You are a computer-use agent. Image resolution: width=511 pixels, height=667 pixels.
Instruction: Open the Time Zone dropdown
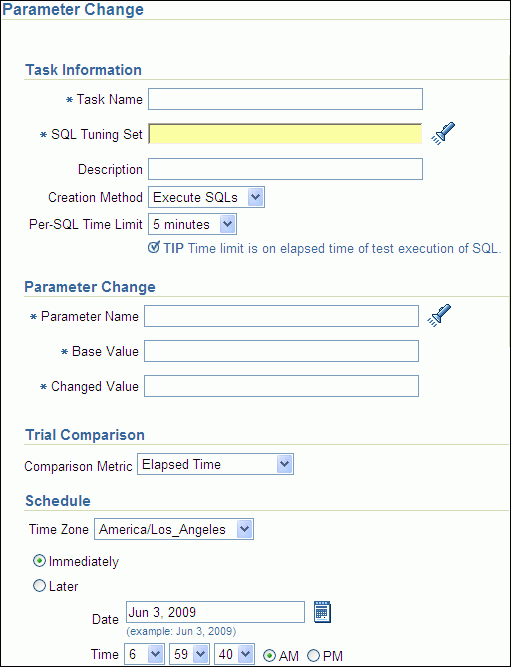(174, 529)
